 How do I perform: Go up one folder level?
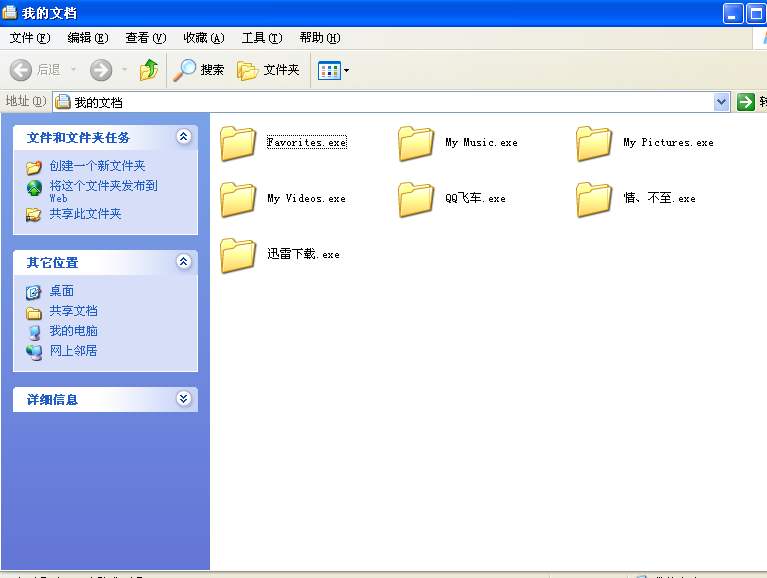click(x=149, y=70)
